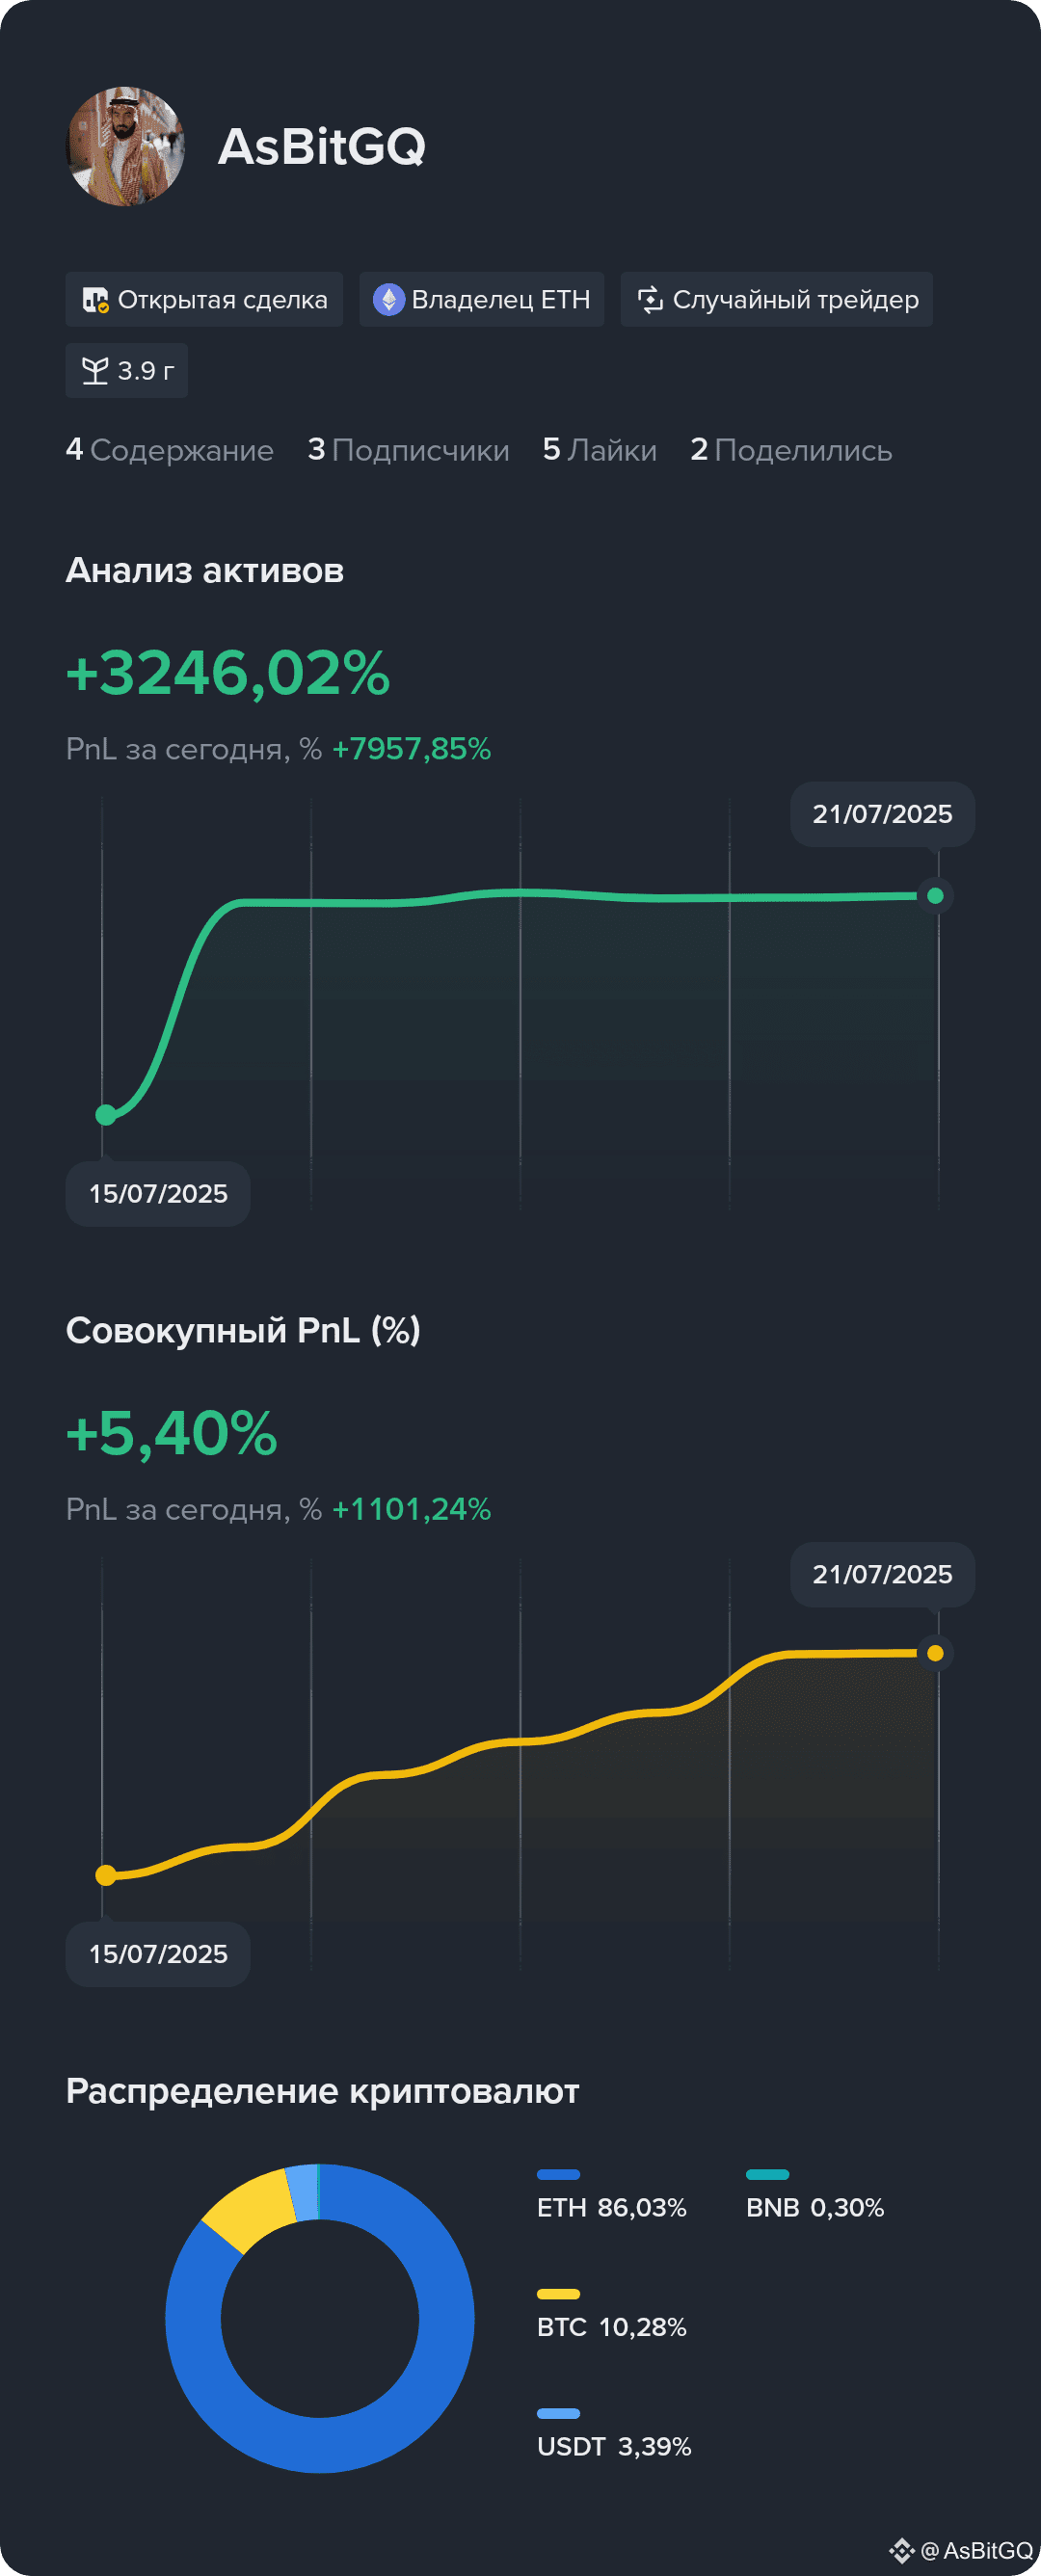Select the green endpoint on asset chart
The image size is (1041, 2576).
pos(935,896)
